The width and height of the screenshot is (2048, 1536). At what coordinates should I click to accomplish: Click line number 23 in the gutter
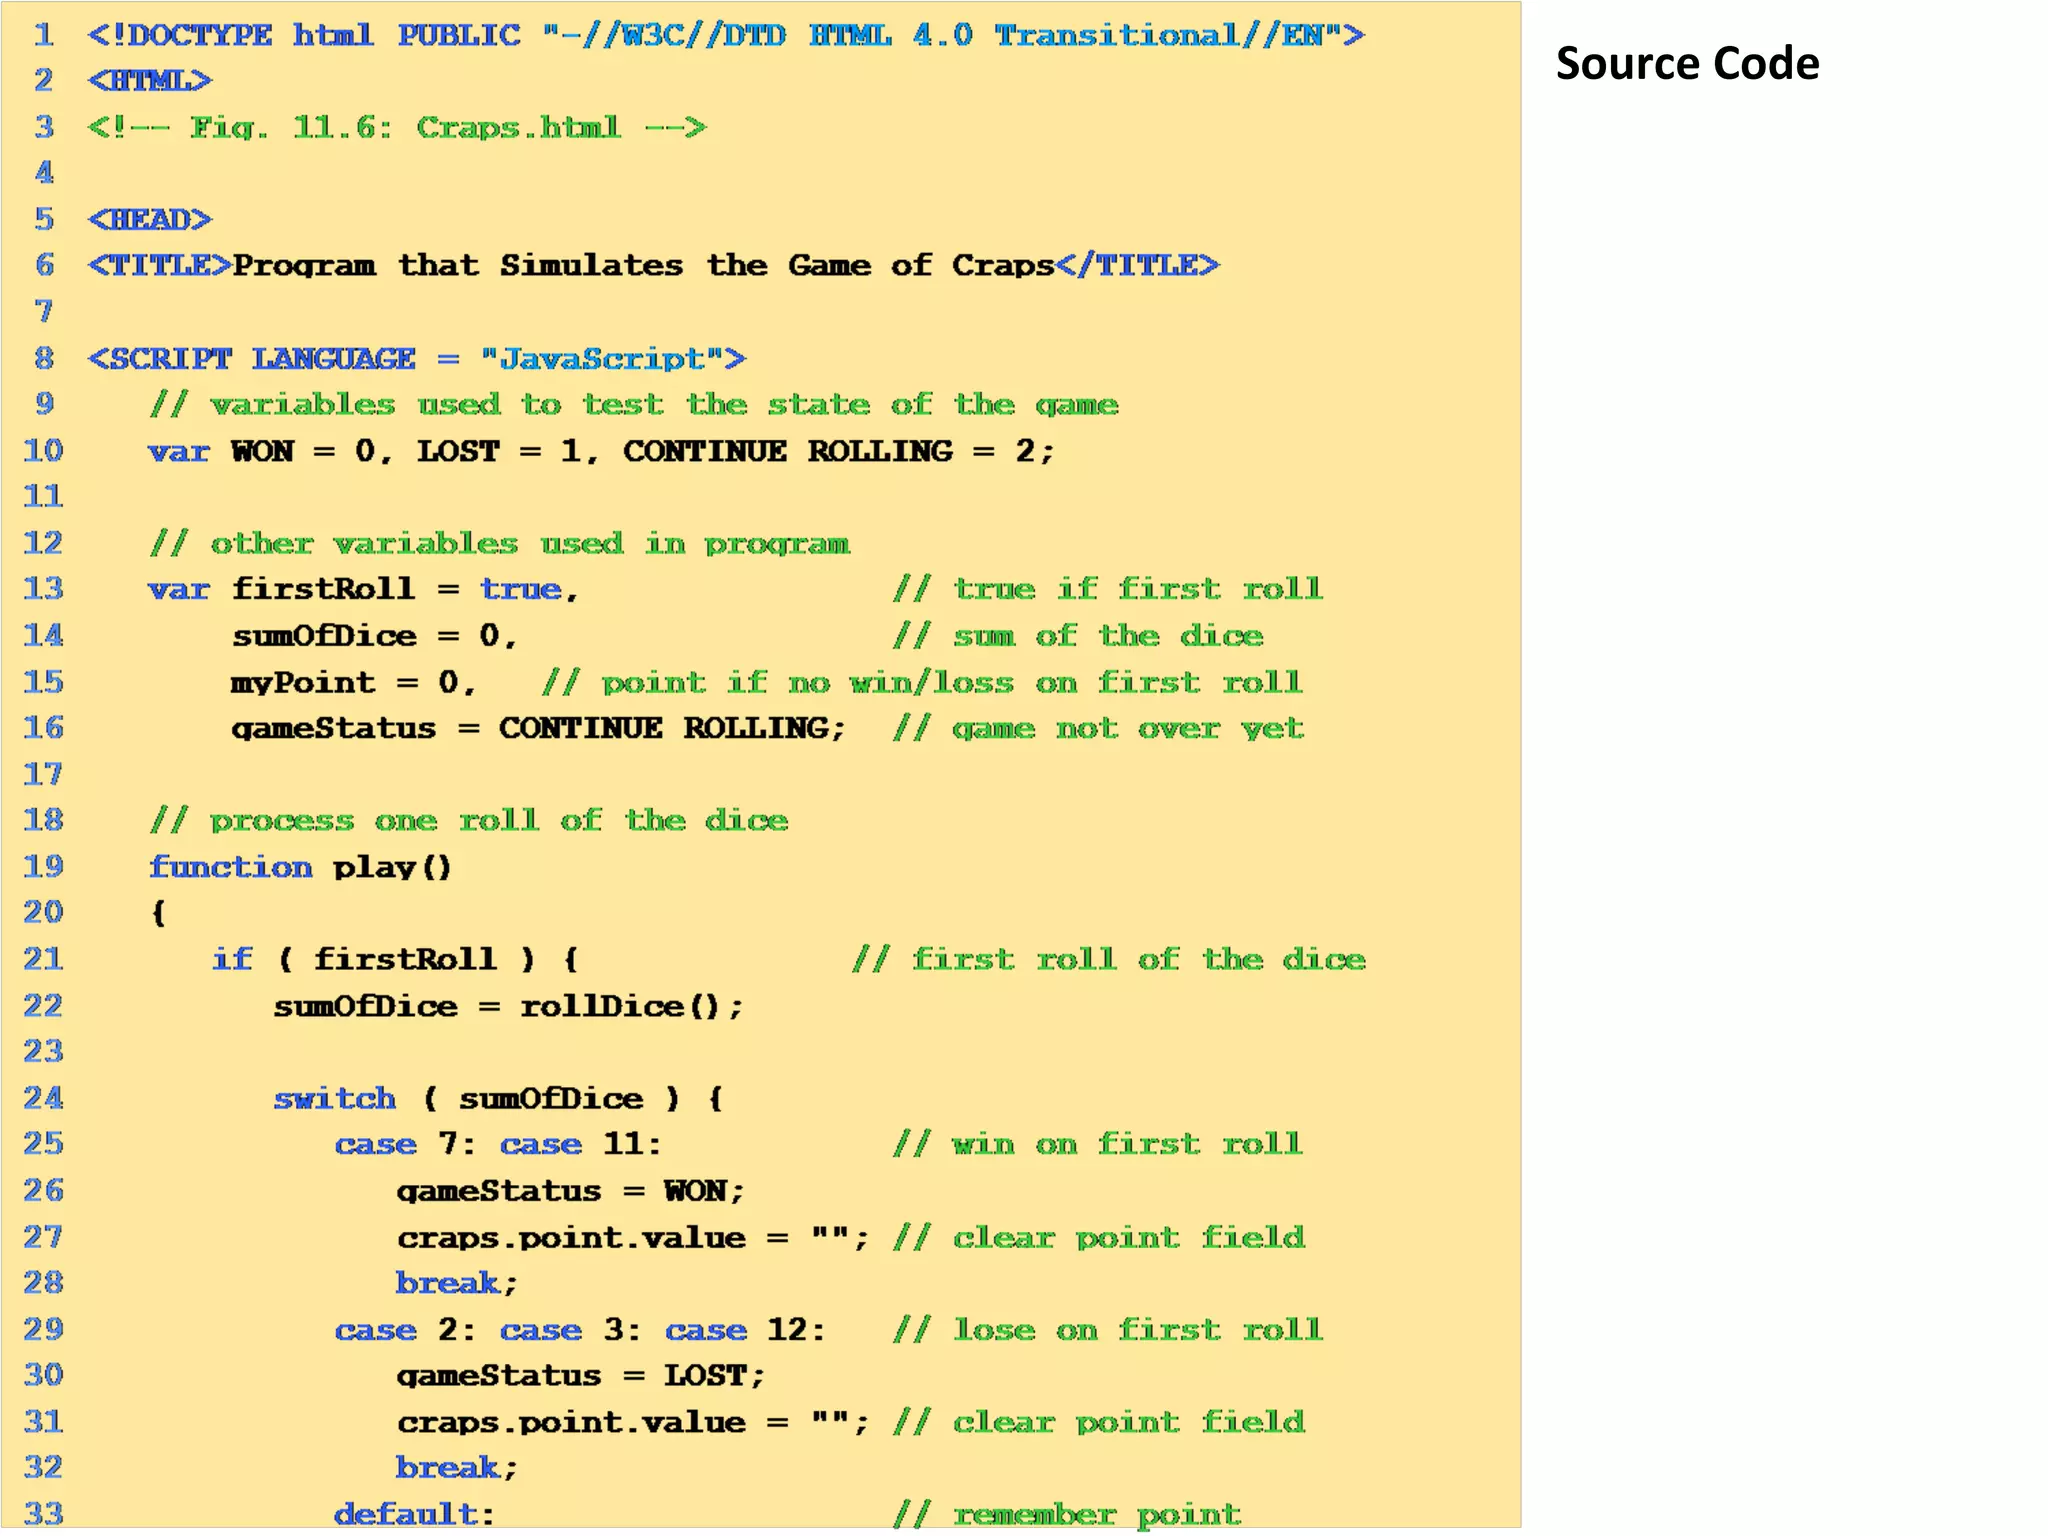43,1052
